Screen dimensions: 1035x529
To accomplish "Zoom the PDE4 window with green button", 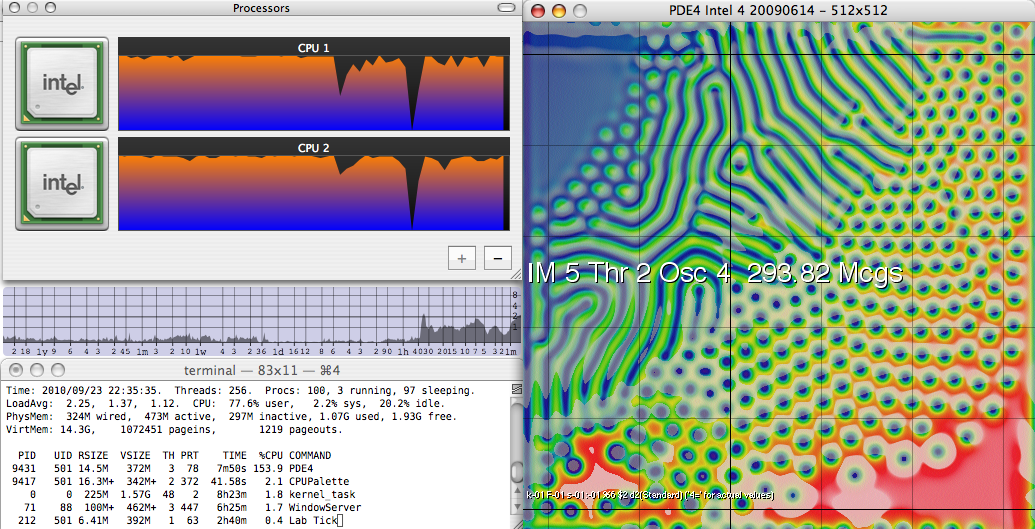I will click(x=580, y=10).
